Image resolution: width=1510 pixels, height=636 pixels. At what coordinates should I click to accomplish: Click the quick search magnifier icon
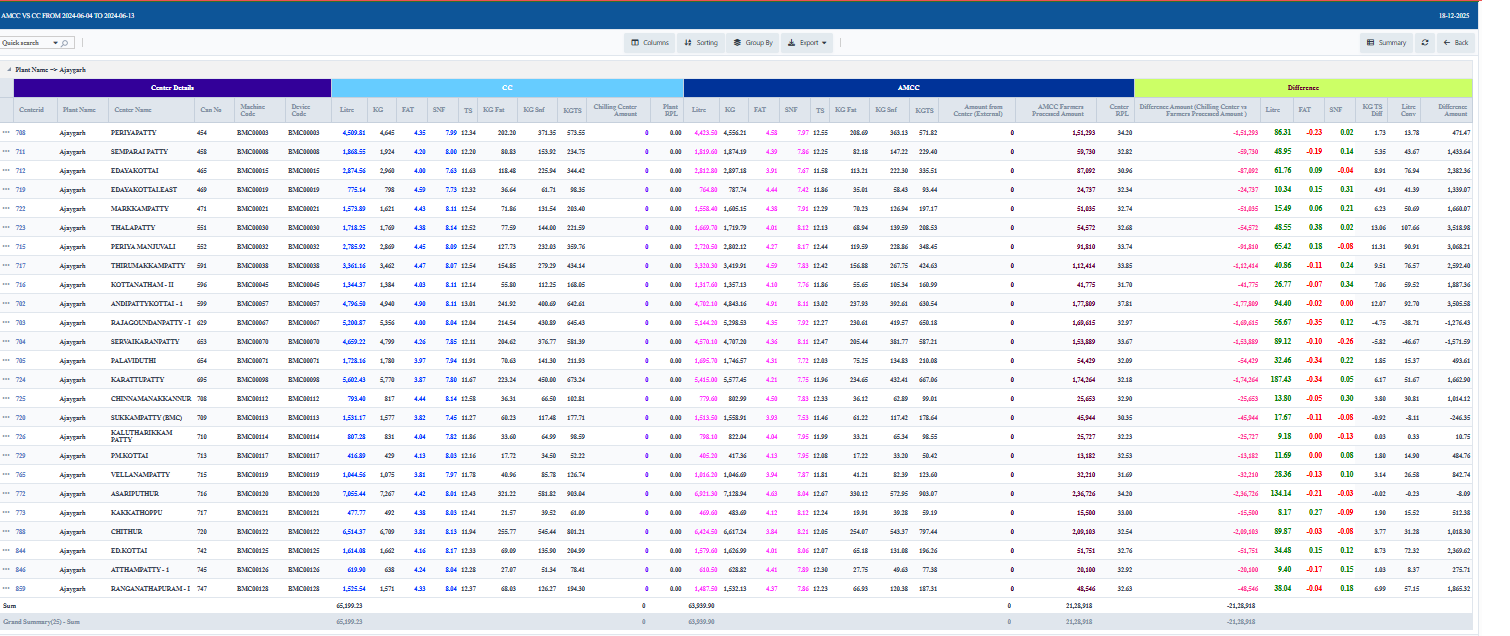click(x=65, y=43)
